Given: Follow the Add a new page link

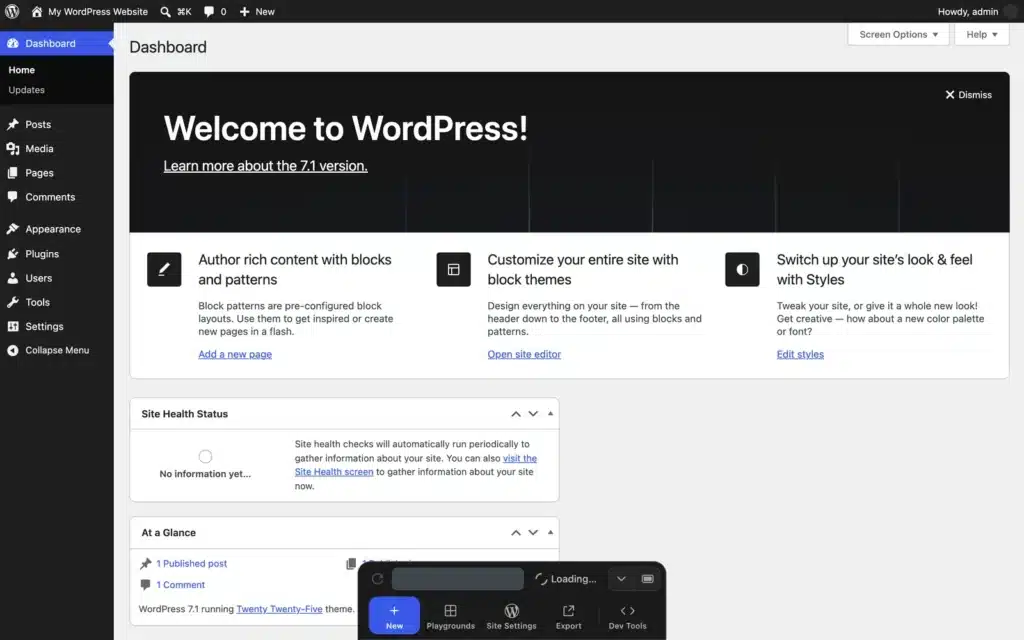Looking at the screenshot, I should pos(235,354).
